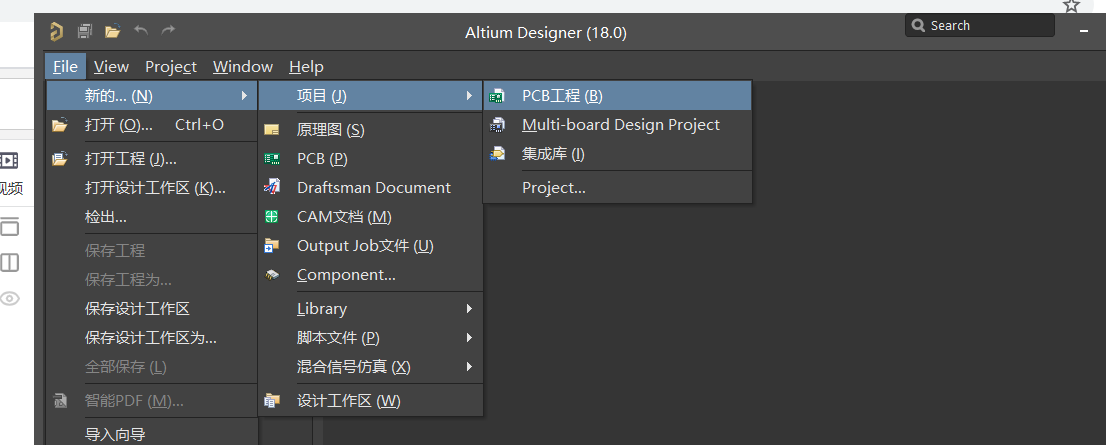Select PCB工程 (B) entry
The width and height of the screenshot is (1106, 445).
point(617,95)
